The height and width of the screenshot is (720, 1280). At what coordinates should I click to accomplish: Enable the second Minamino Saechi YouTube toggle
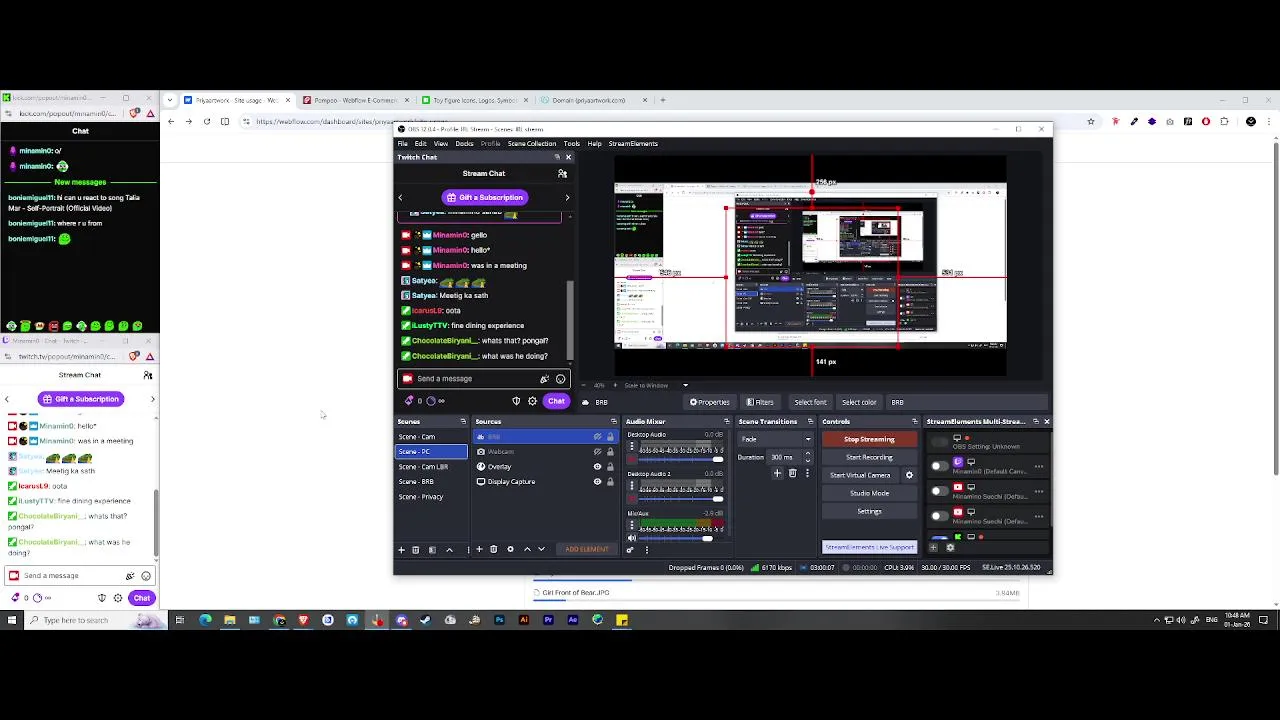tap(938, 516)
